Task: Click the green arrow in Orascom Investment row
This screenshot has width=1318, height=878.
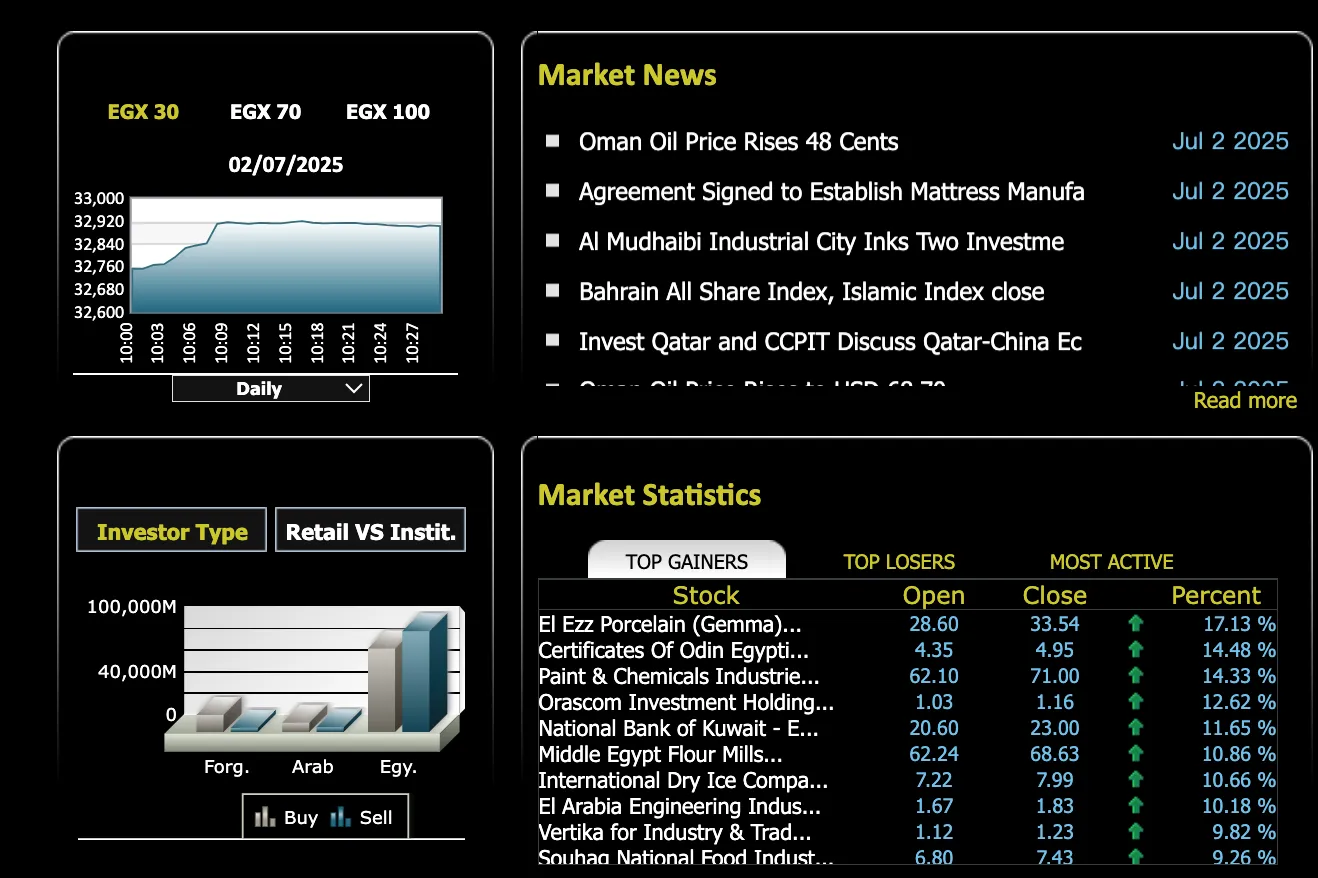Action: point(1135,702)
